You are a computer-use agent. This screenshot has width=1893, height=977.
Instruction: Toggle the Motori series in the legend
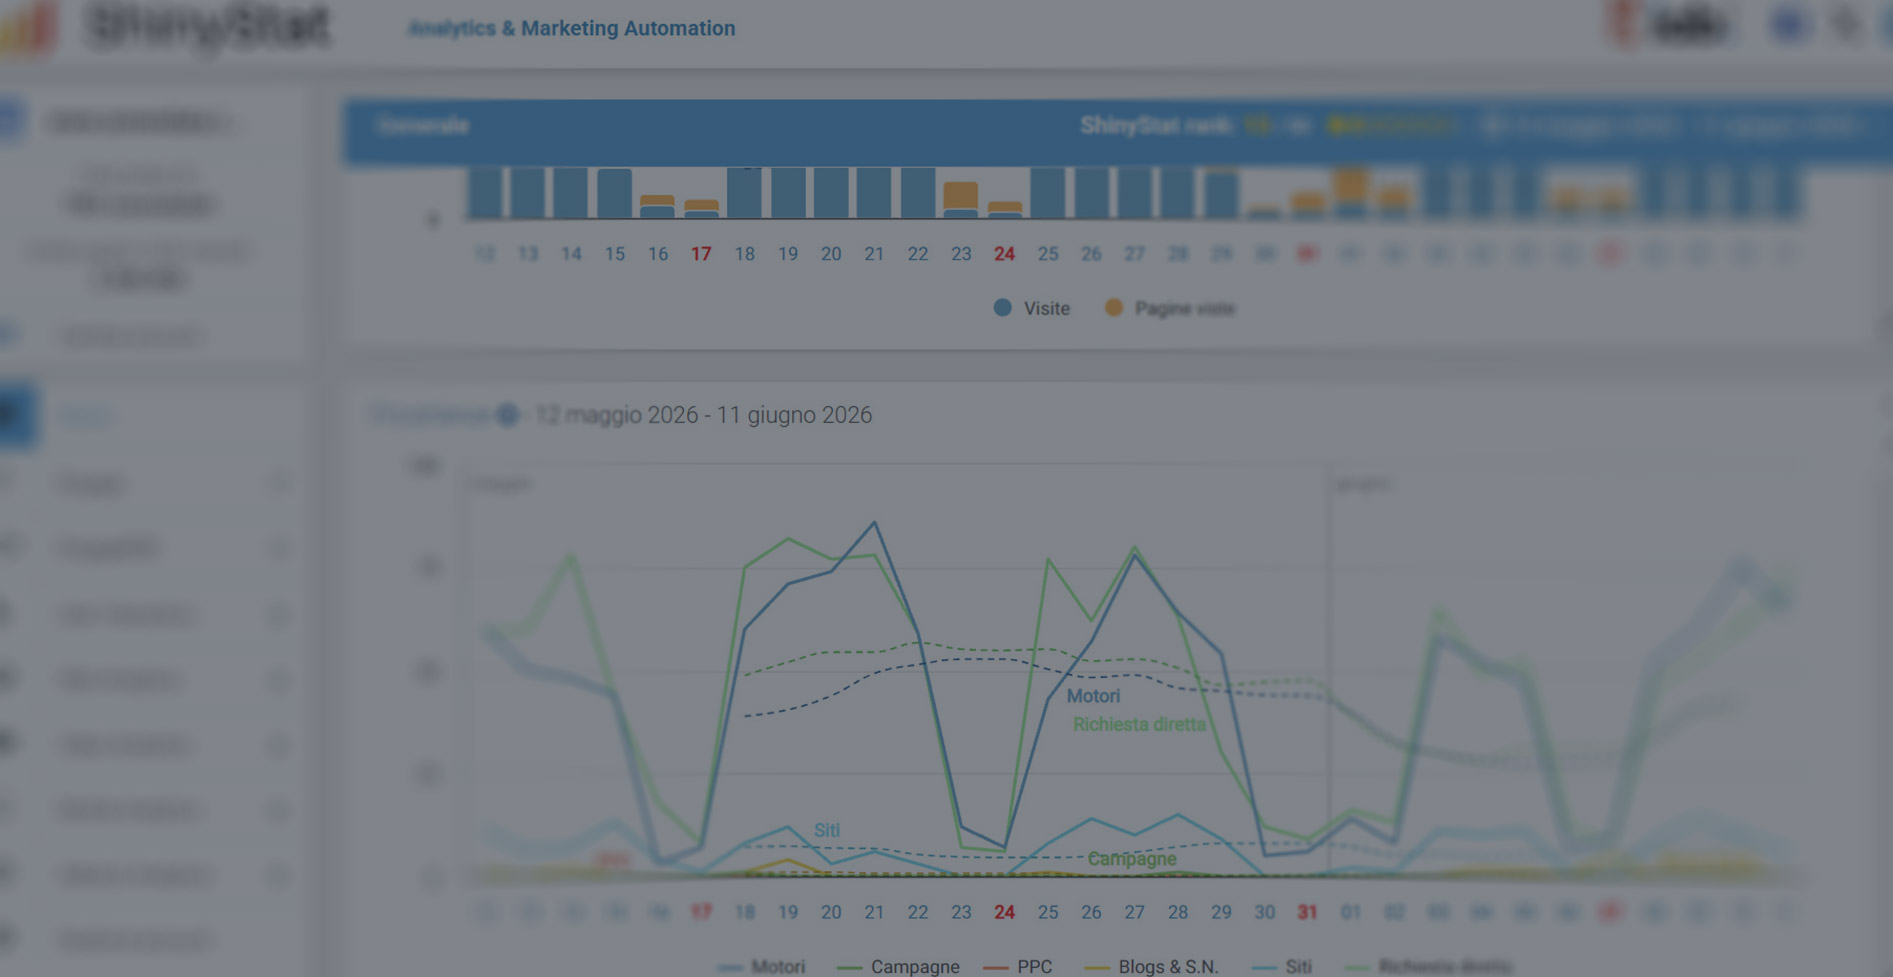762,966
